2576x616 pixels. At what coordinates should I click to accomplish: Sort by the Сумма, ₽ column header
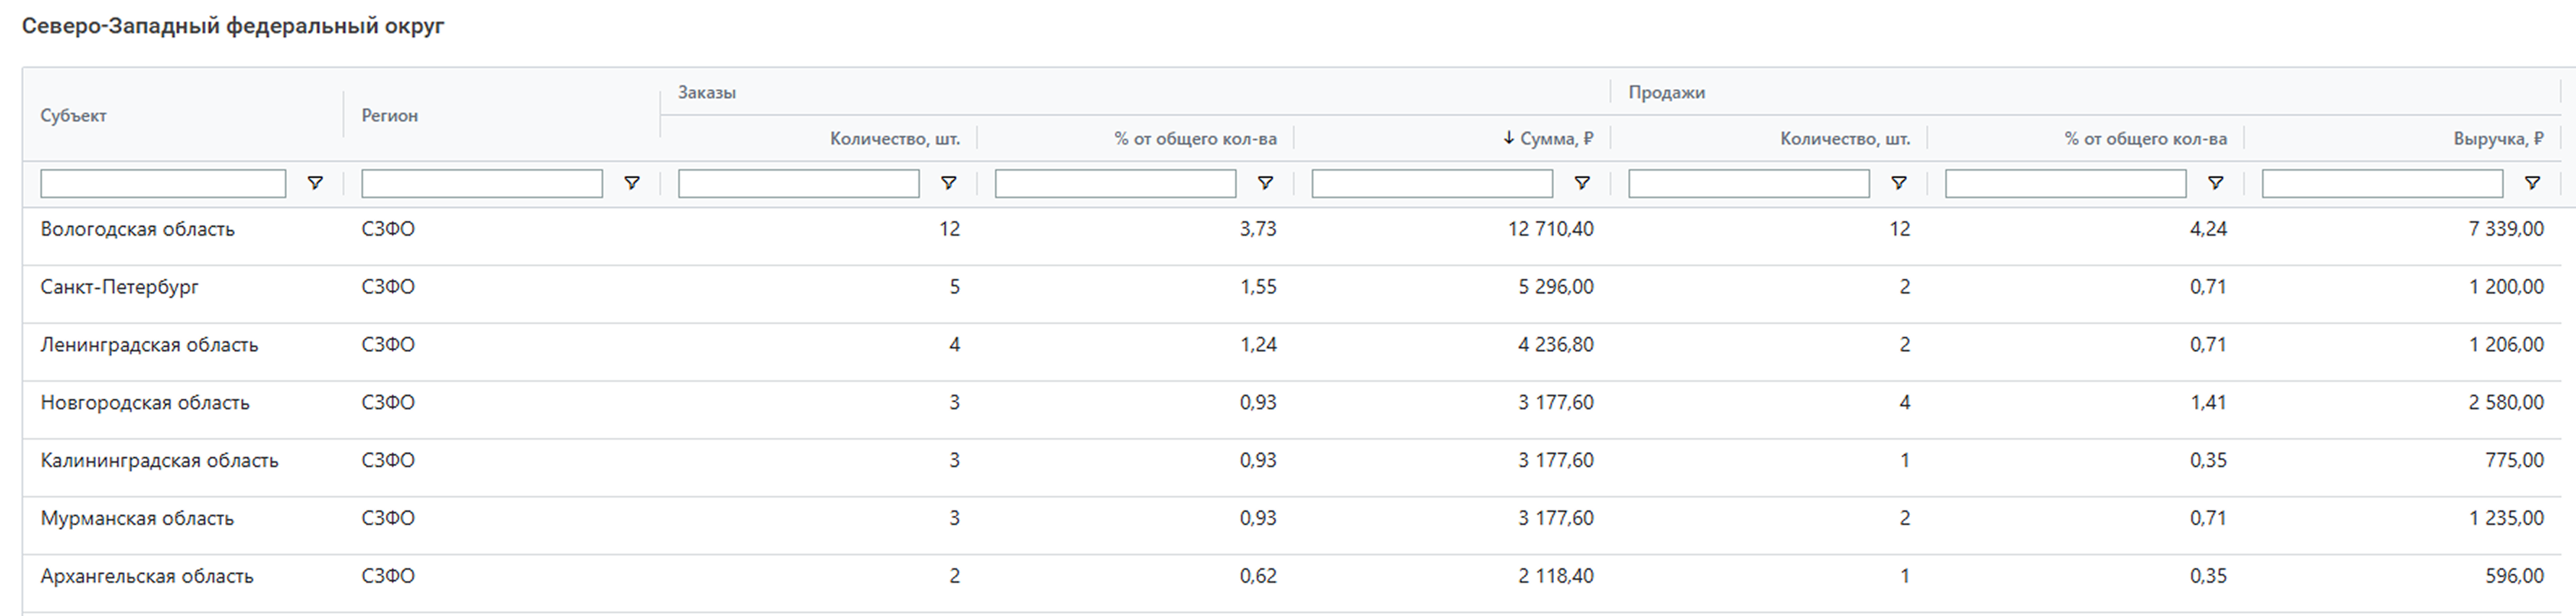[1555, 139]
